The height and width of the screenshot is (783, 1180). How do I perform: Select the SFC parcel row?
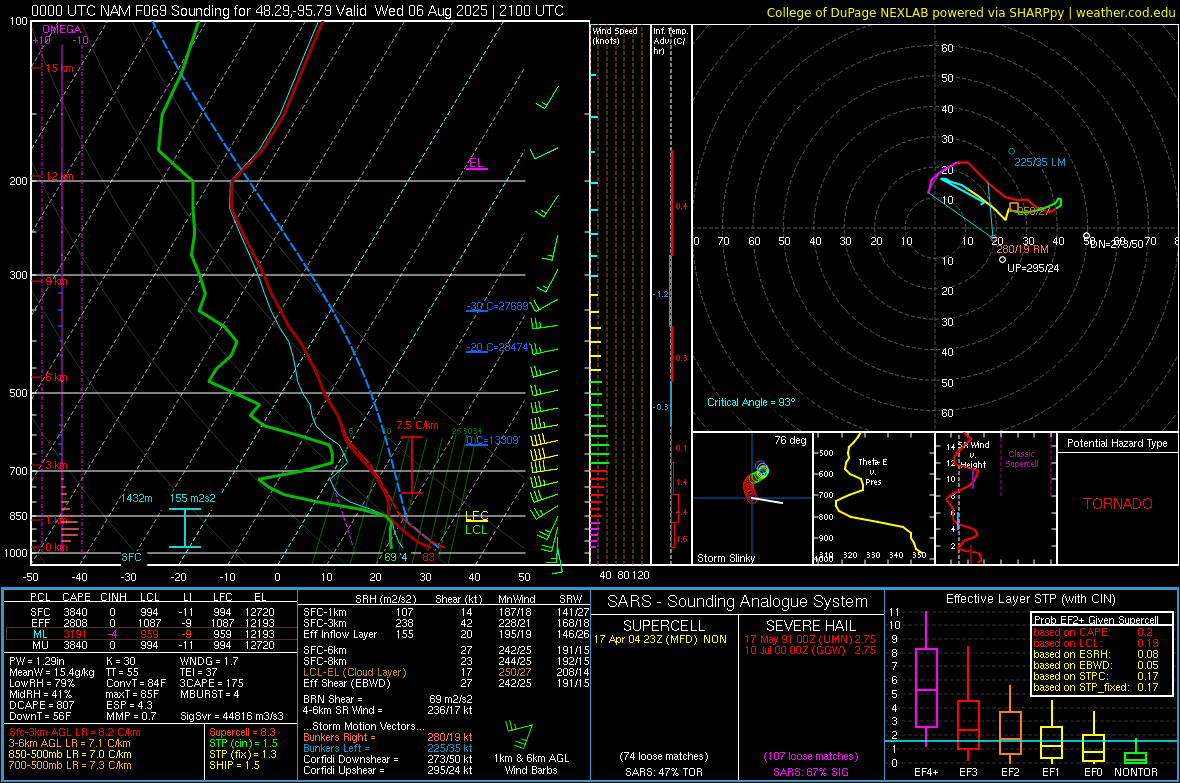[151, 612]
